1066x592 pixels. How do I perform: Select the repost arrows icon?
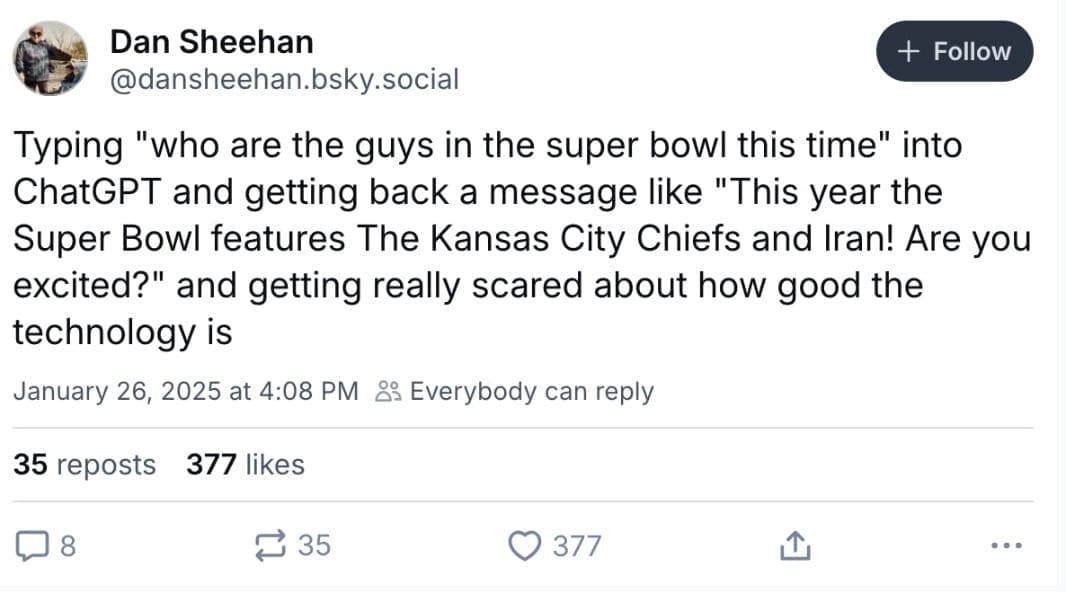270,545
